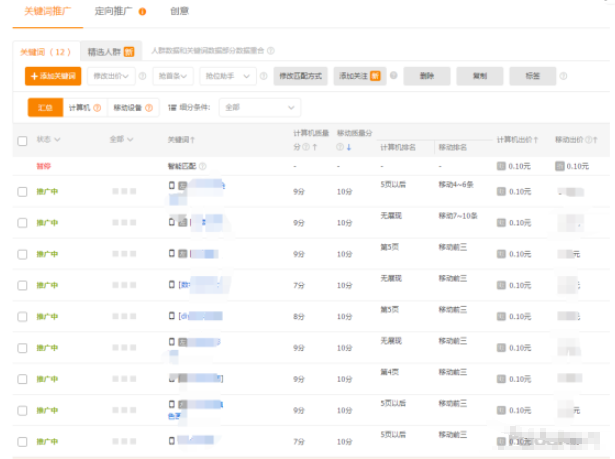The image size is (615, 459).
Task: Click the help icon beside 计算机 filter
Action: pos(97,108)
